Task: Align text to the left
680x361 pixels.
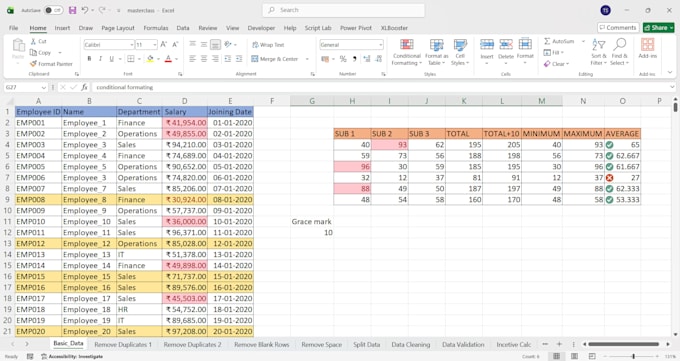Action: pos(193,59)
